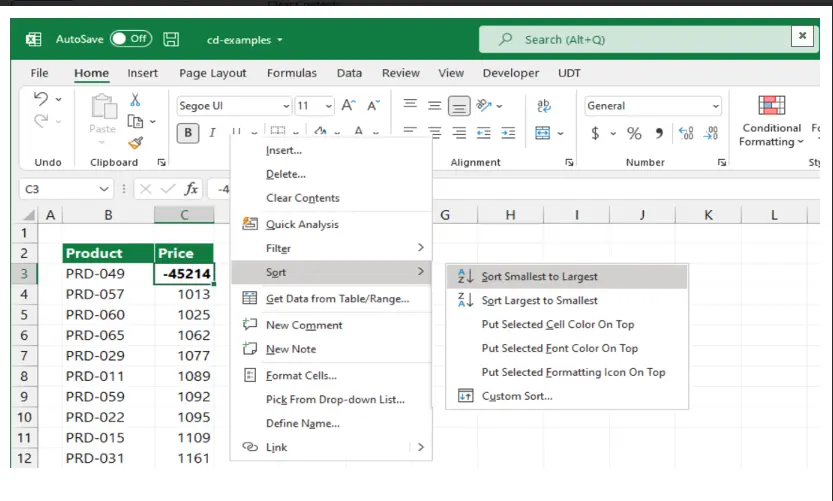This screenshot has width=833, height=501.
Task: Click the Orientation text angle icon
Action: [x=484, y=105]
